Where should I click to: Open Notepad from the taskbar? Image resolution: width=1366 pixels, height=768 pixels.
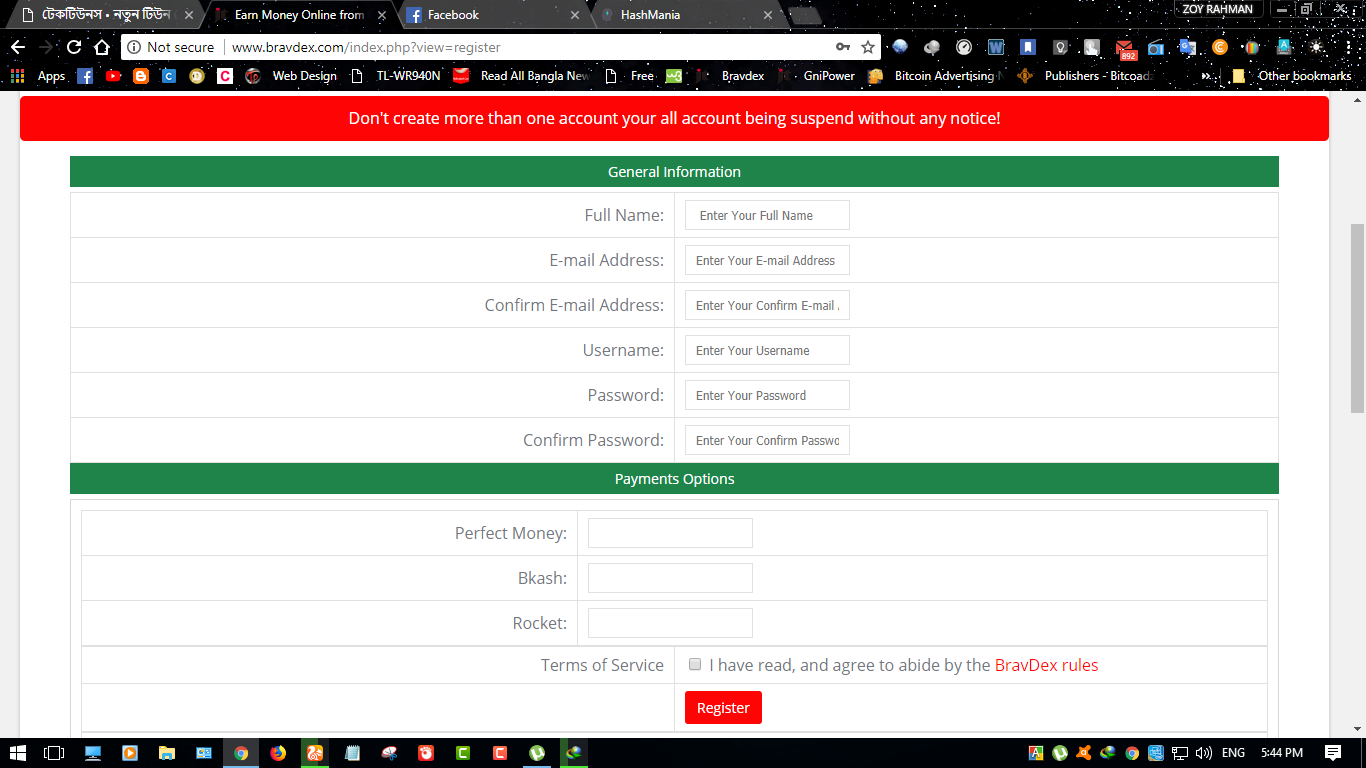pos(352,753)
